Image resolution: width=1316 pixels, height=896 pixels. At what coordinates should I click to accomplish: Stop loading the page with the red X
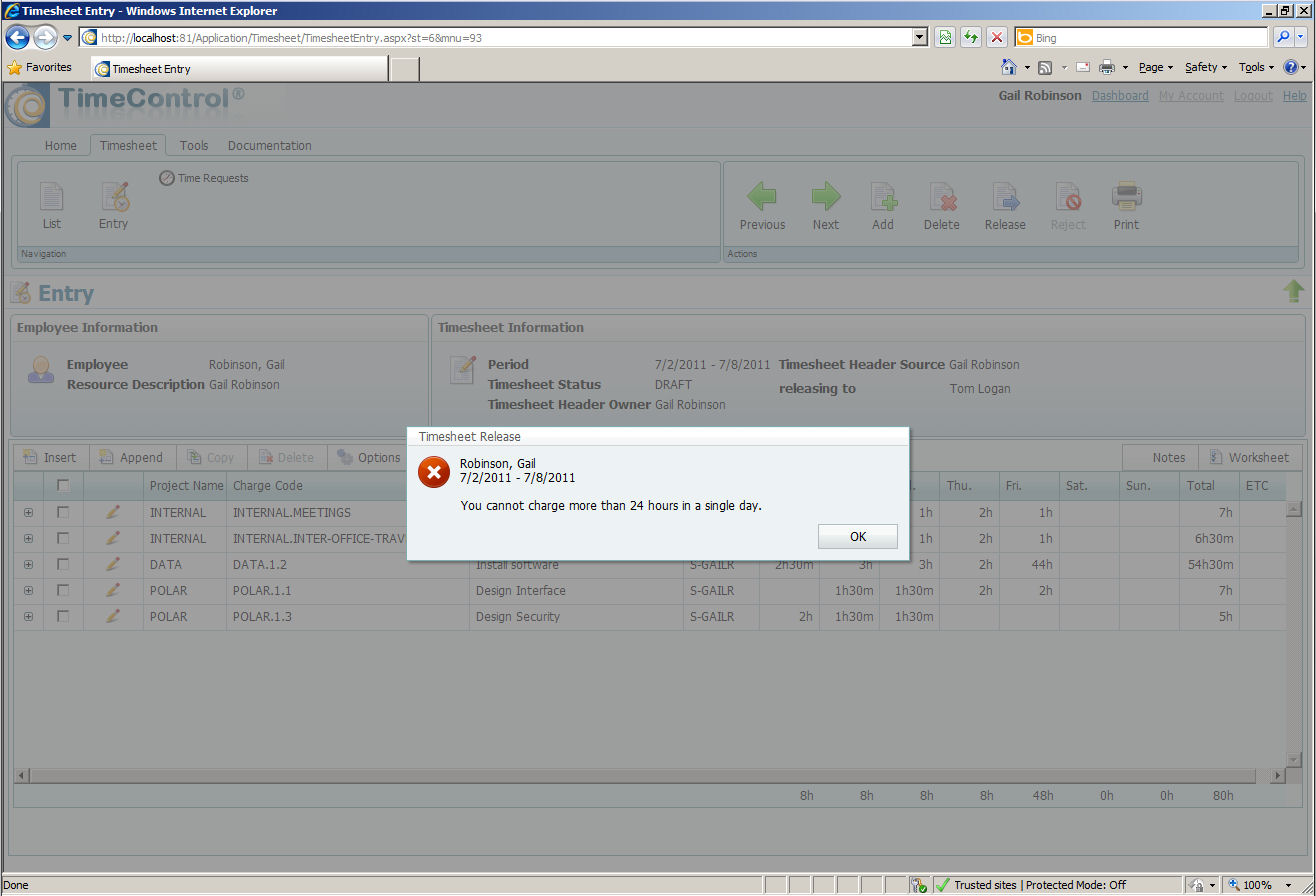[997, 38]
